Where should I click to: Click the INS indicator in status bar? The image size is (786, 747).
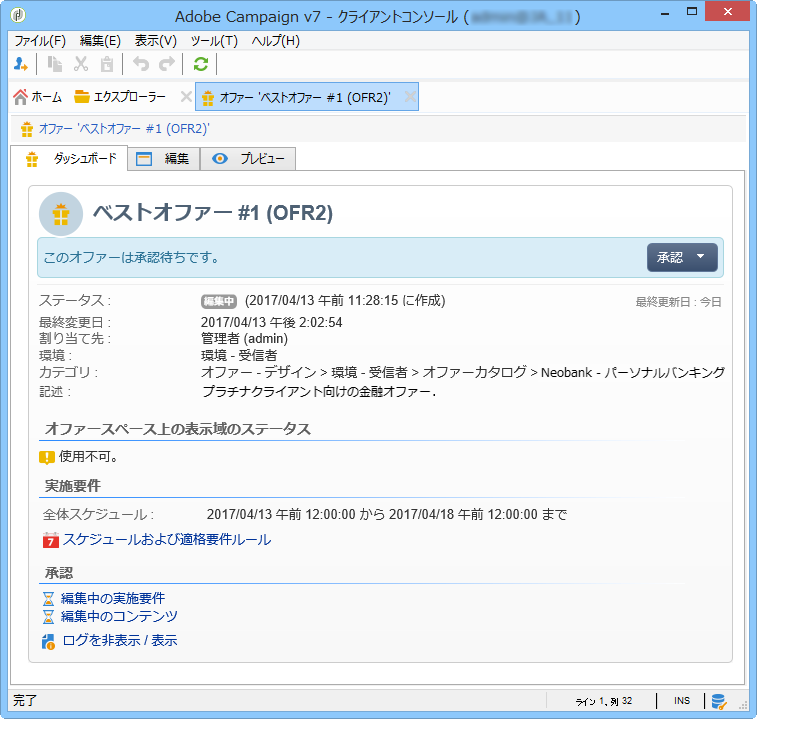click(682, 701)
